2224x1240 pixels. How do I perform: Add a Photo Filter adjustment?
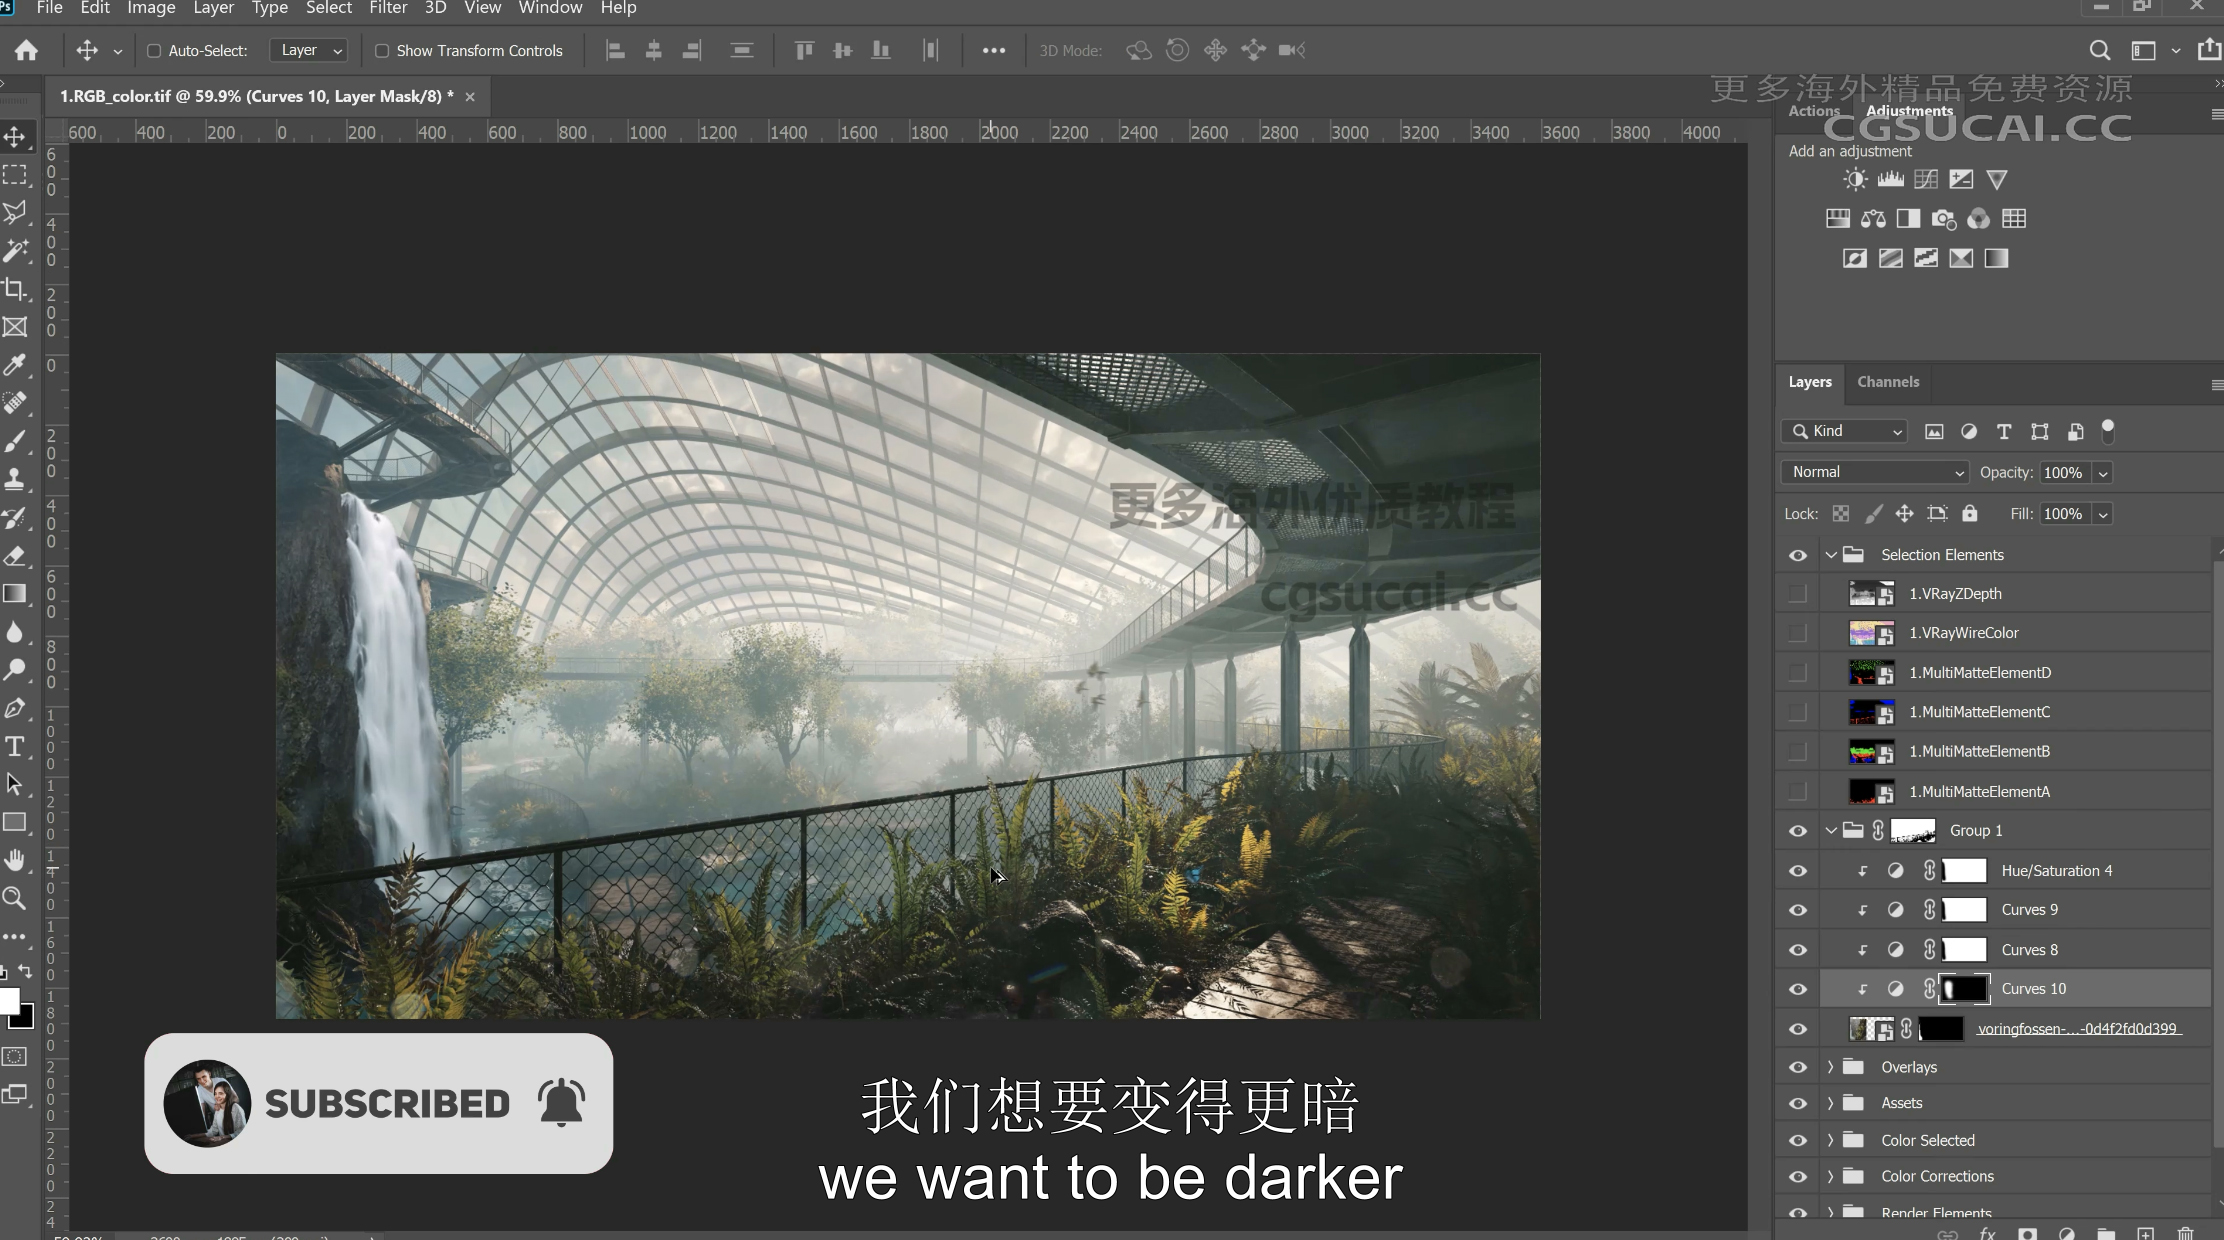[x=1943, y=219]
